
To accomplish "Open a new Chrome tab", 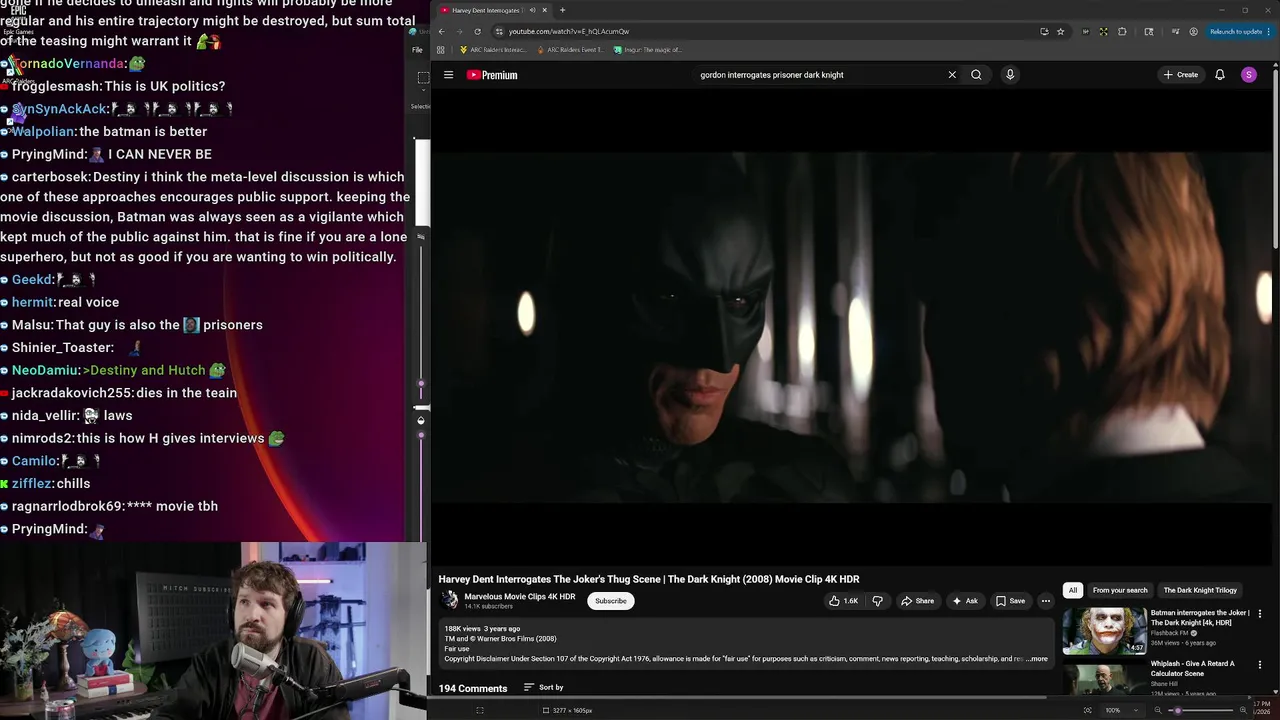I will [562, 10].
